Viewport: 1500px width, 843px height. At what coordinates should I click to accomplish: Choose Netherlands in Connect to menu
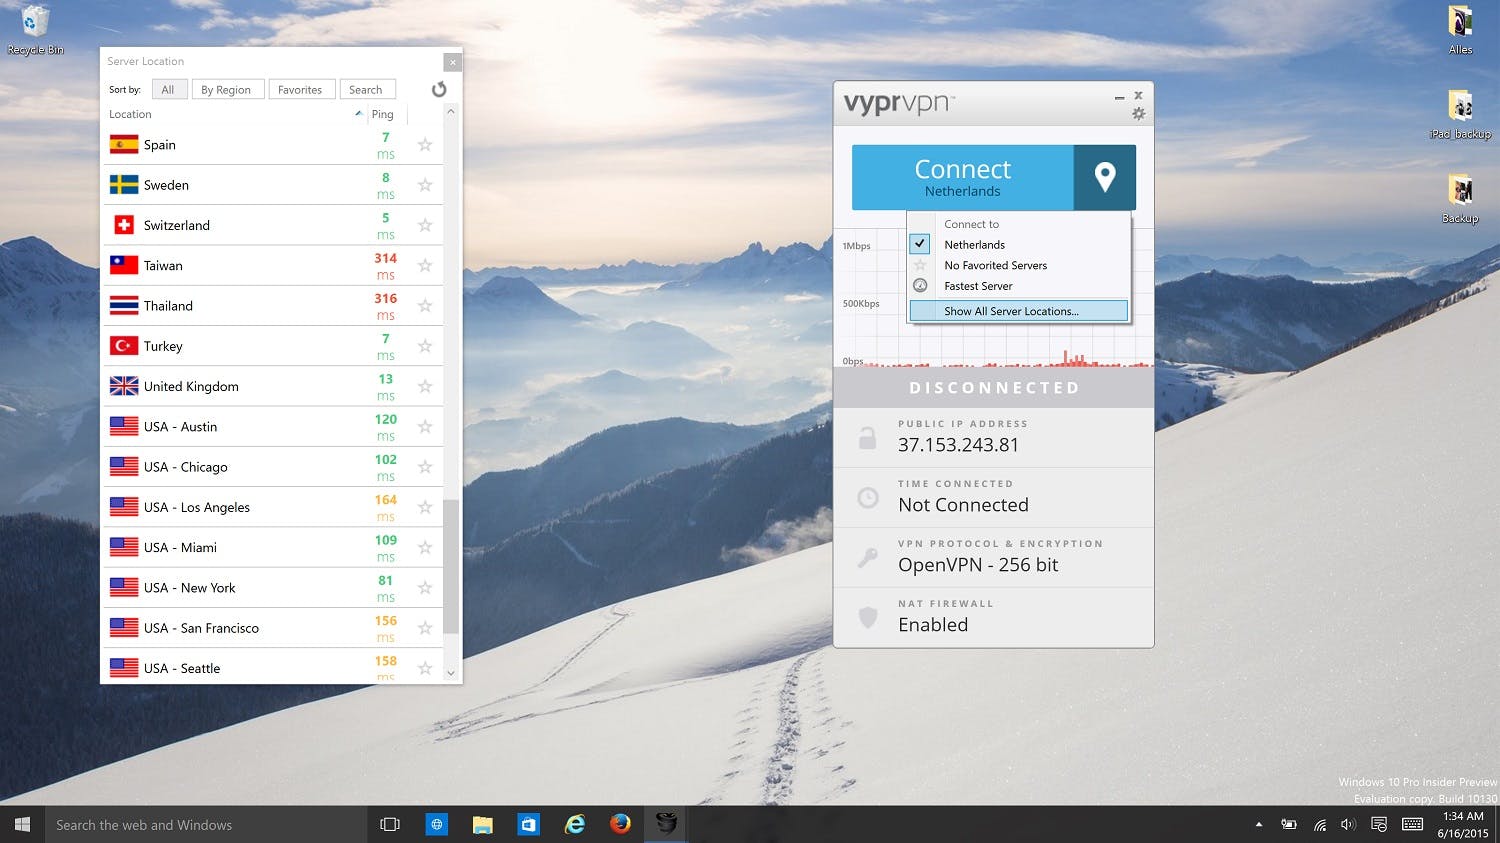point(1019,245)
